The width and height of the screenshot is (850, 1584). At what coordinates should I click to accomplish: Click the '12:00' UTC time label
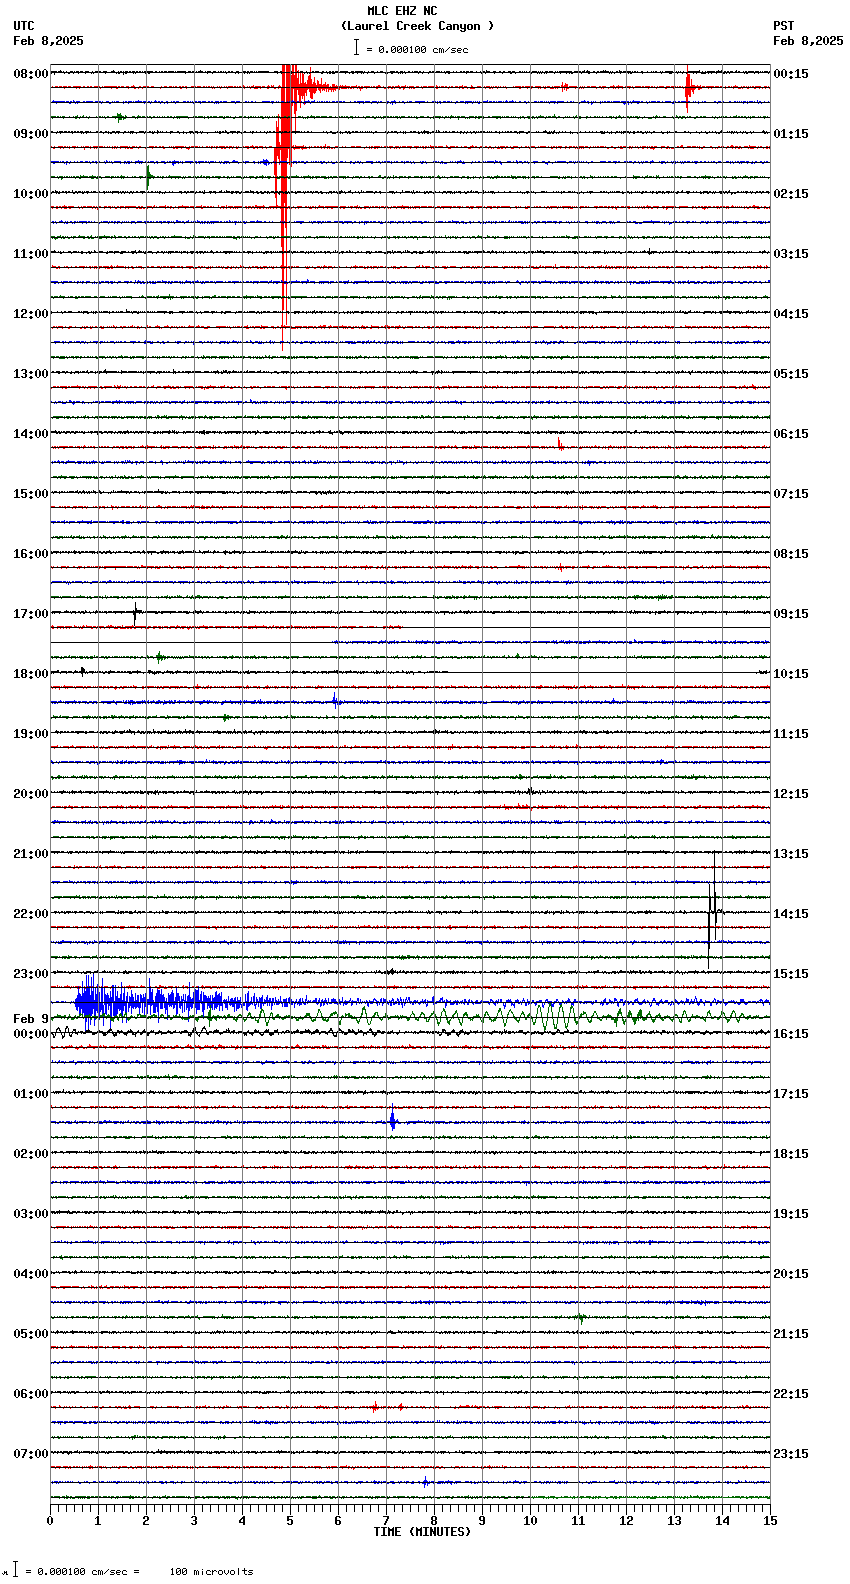[31, 314]
